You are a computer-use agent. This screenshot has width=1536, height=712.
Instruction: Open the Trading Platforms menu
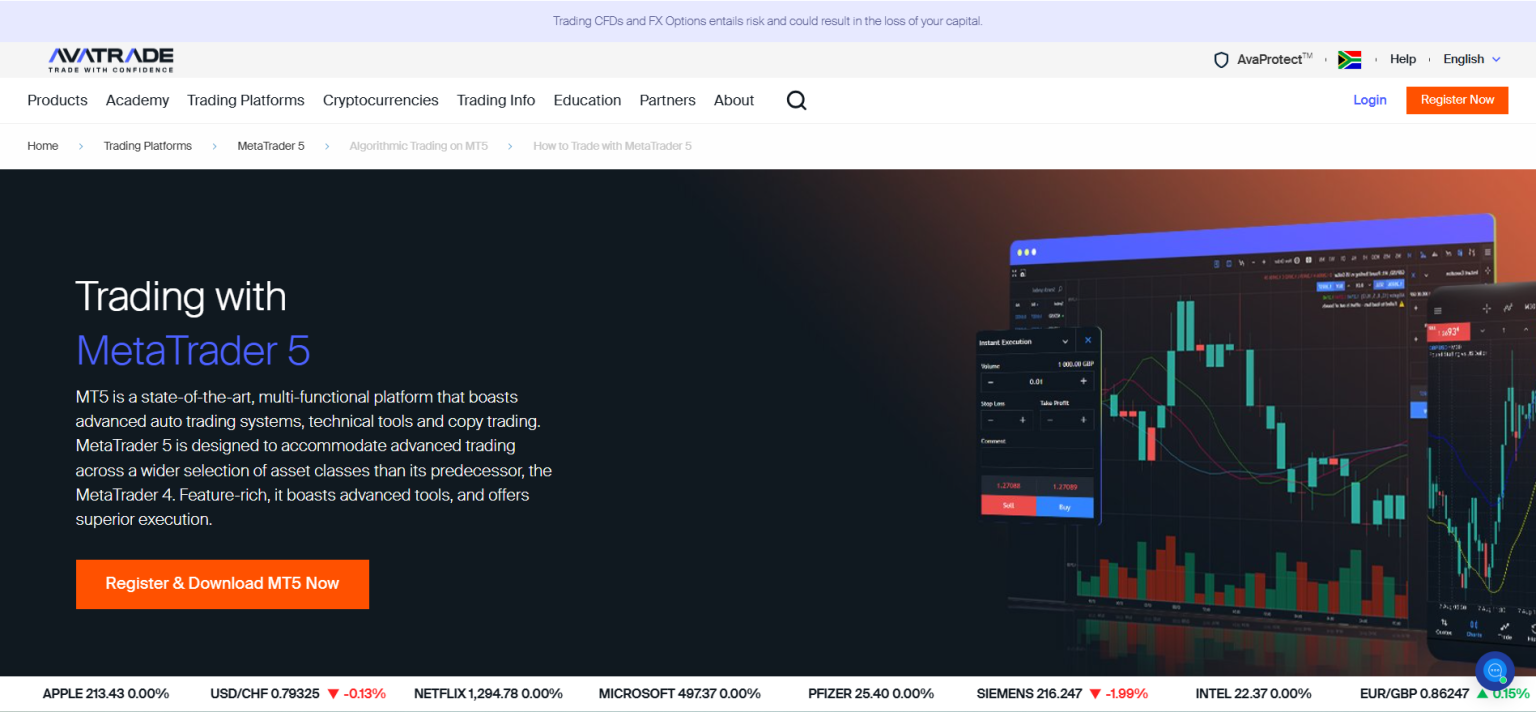pos(245,100)
